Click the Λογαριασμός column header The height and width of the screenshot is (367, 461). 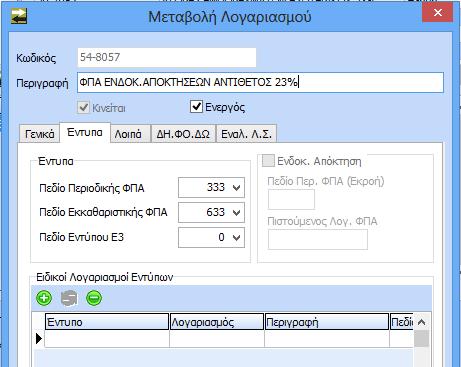pyautogui.click(x=217, y=322)
